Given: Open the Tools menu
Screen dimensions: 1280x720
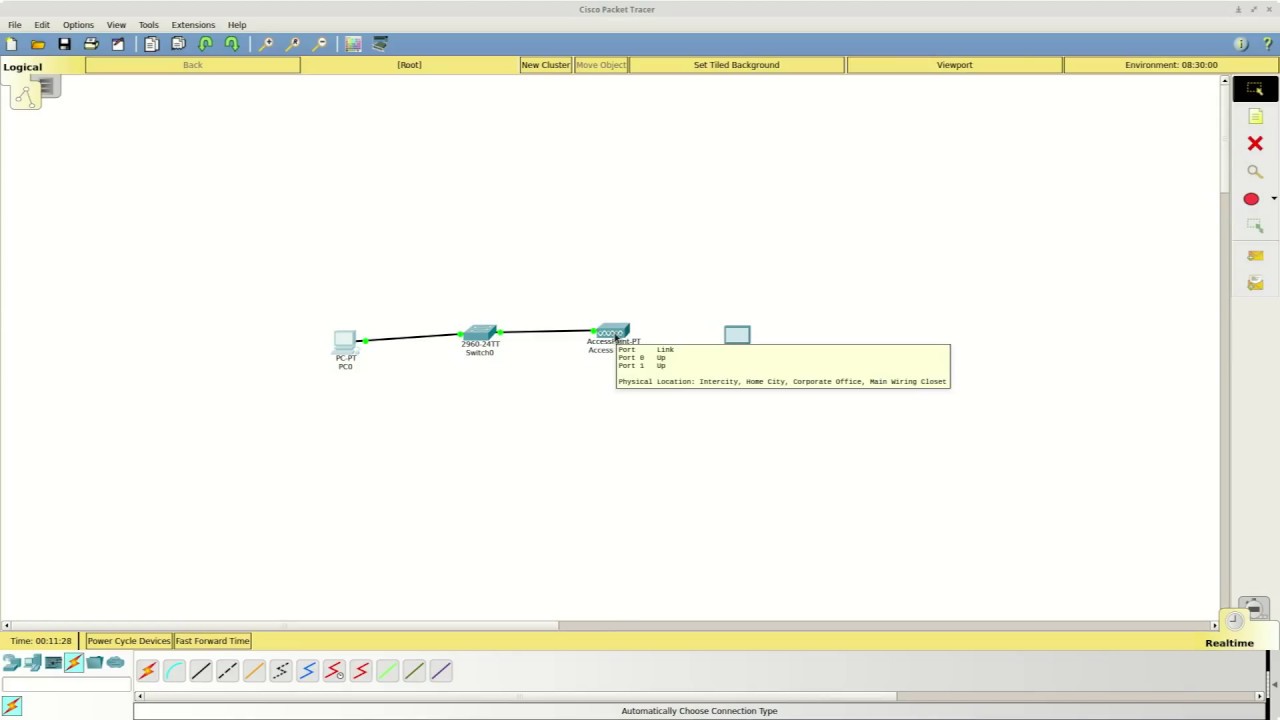Looking at the screenshot, I should pos(148,25).
